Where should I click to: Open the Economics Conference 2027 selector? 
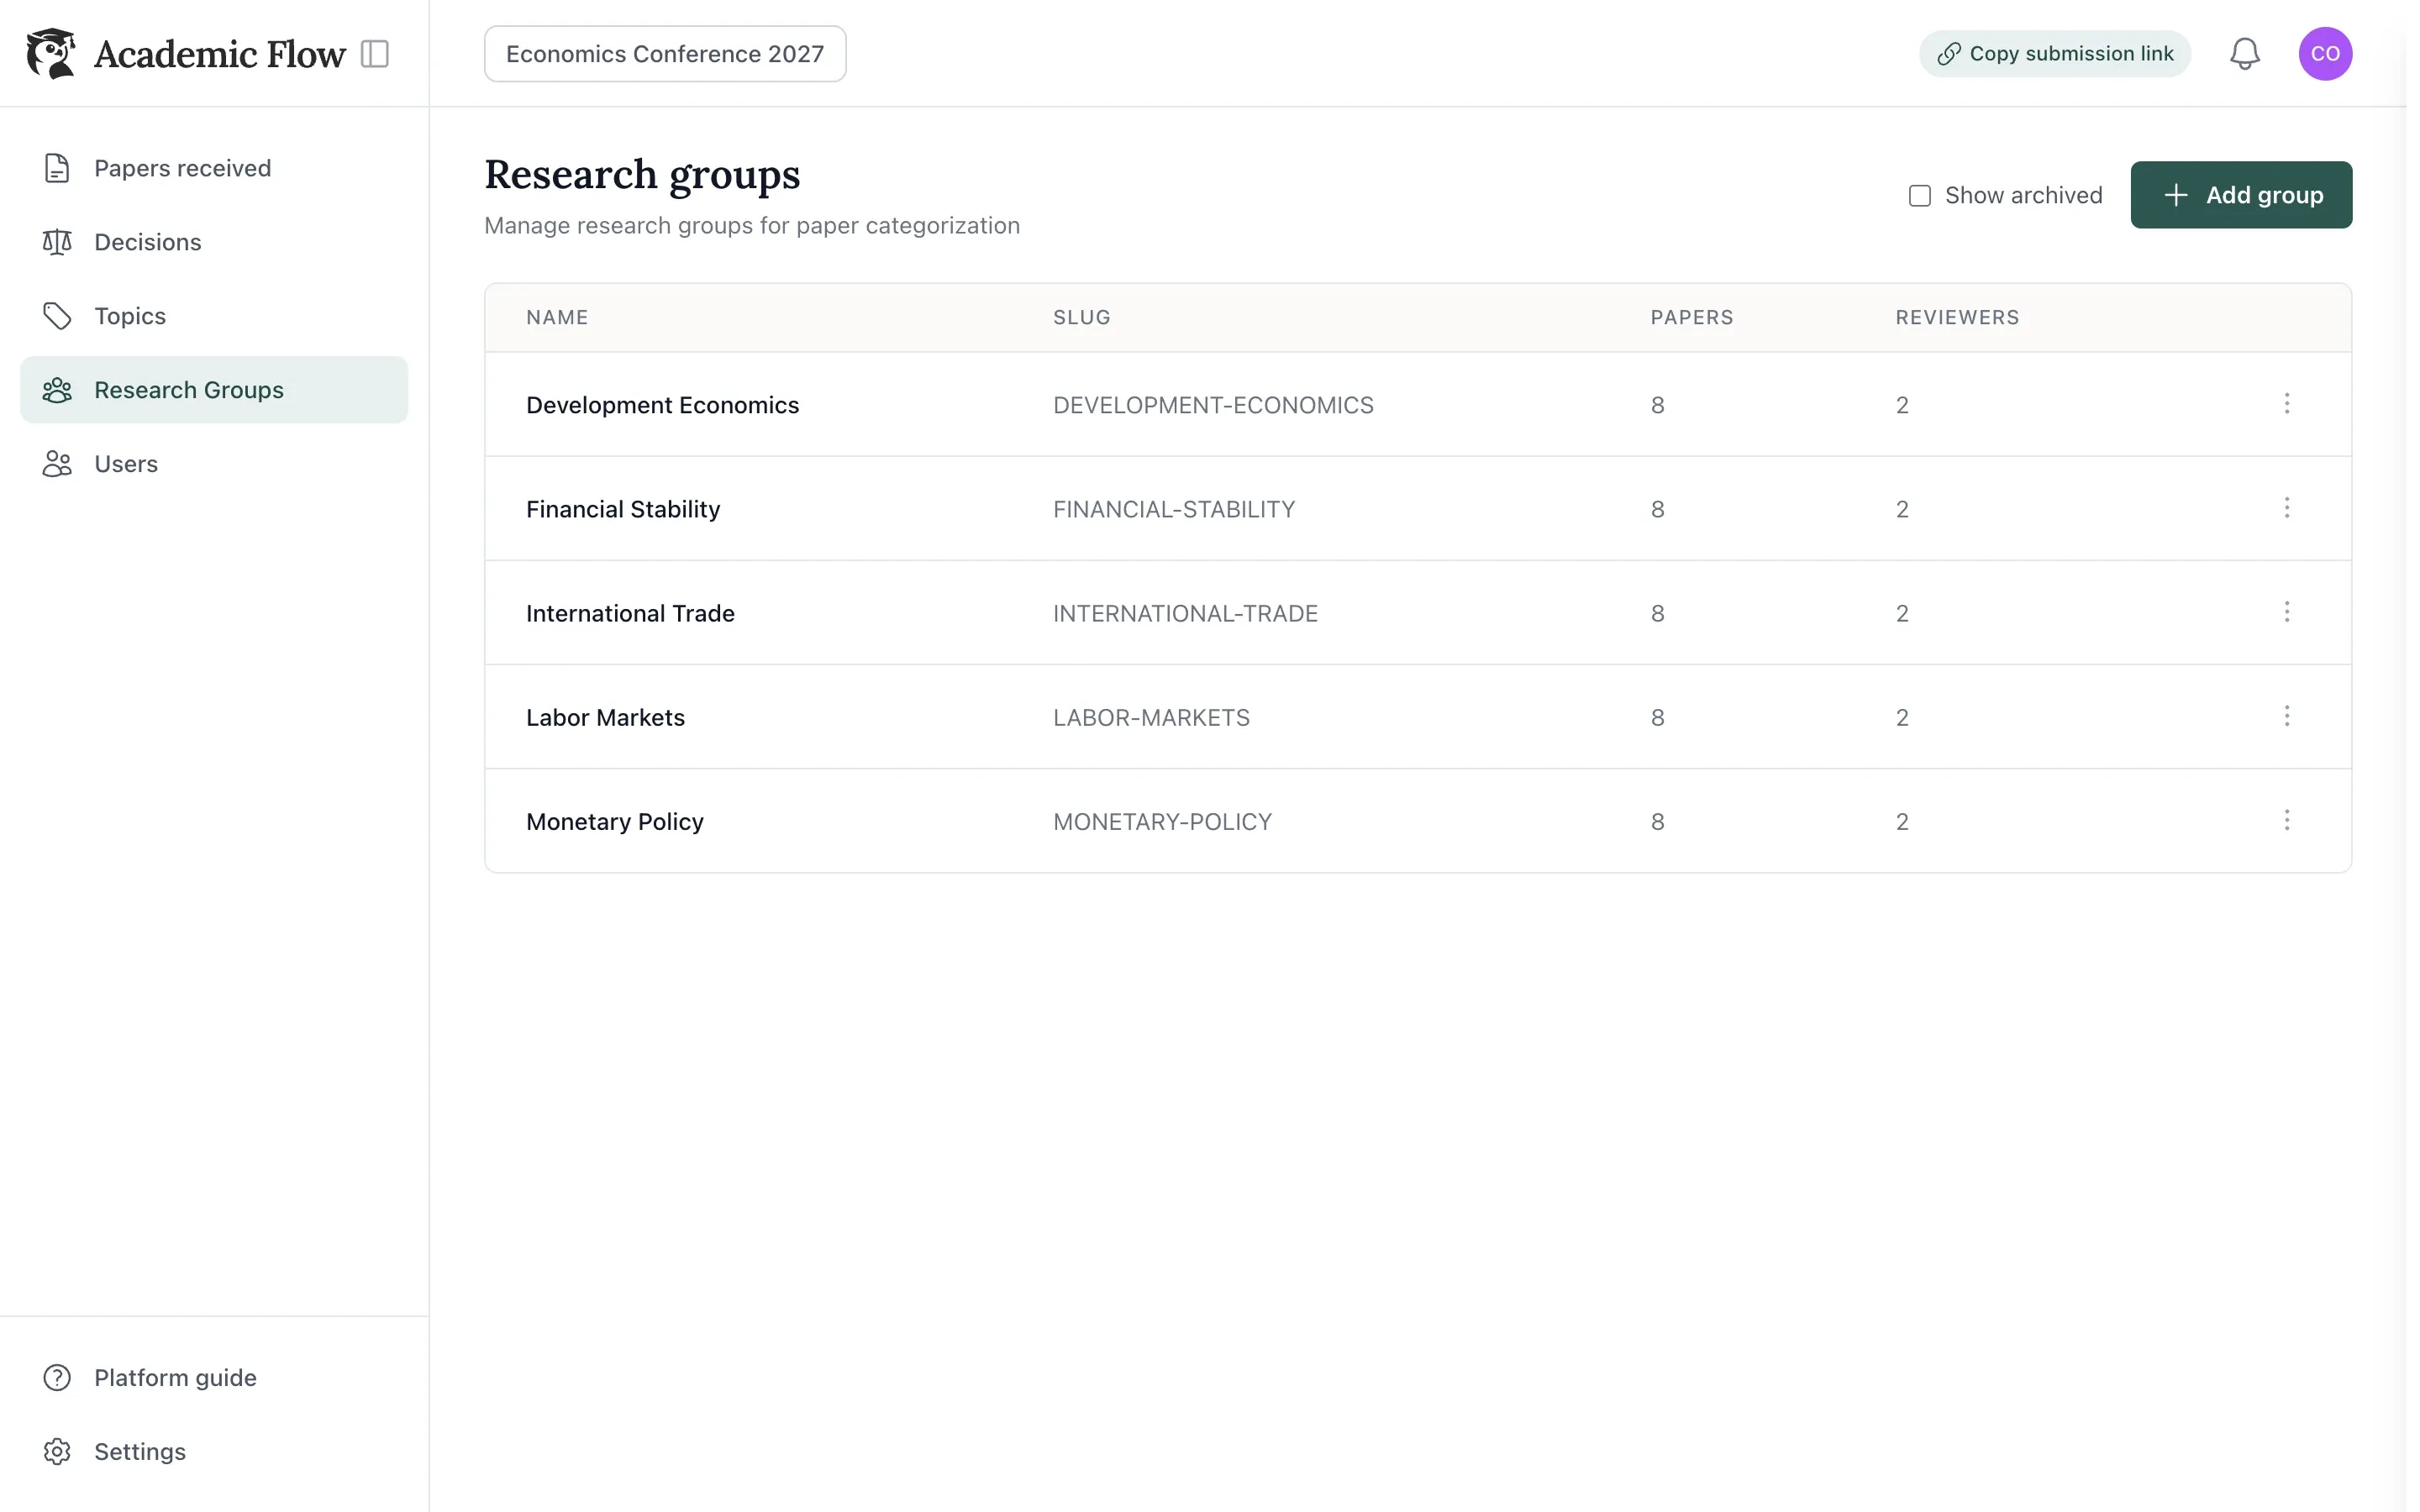665,54
